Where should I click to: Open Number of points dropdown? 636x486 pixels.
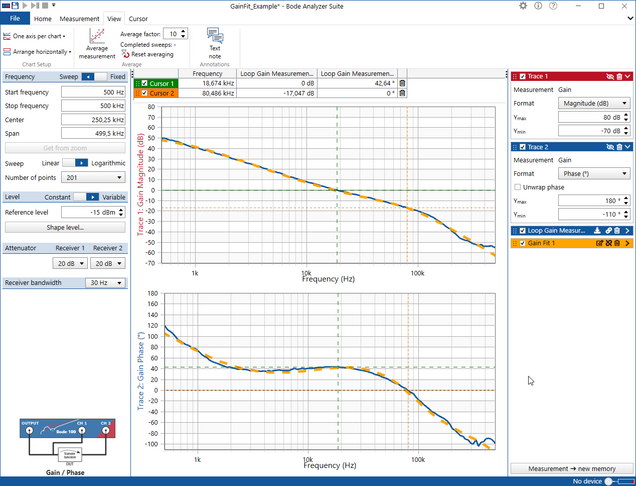coord(93,177)
